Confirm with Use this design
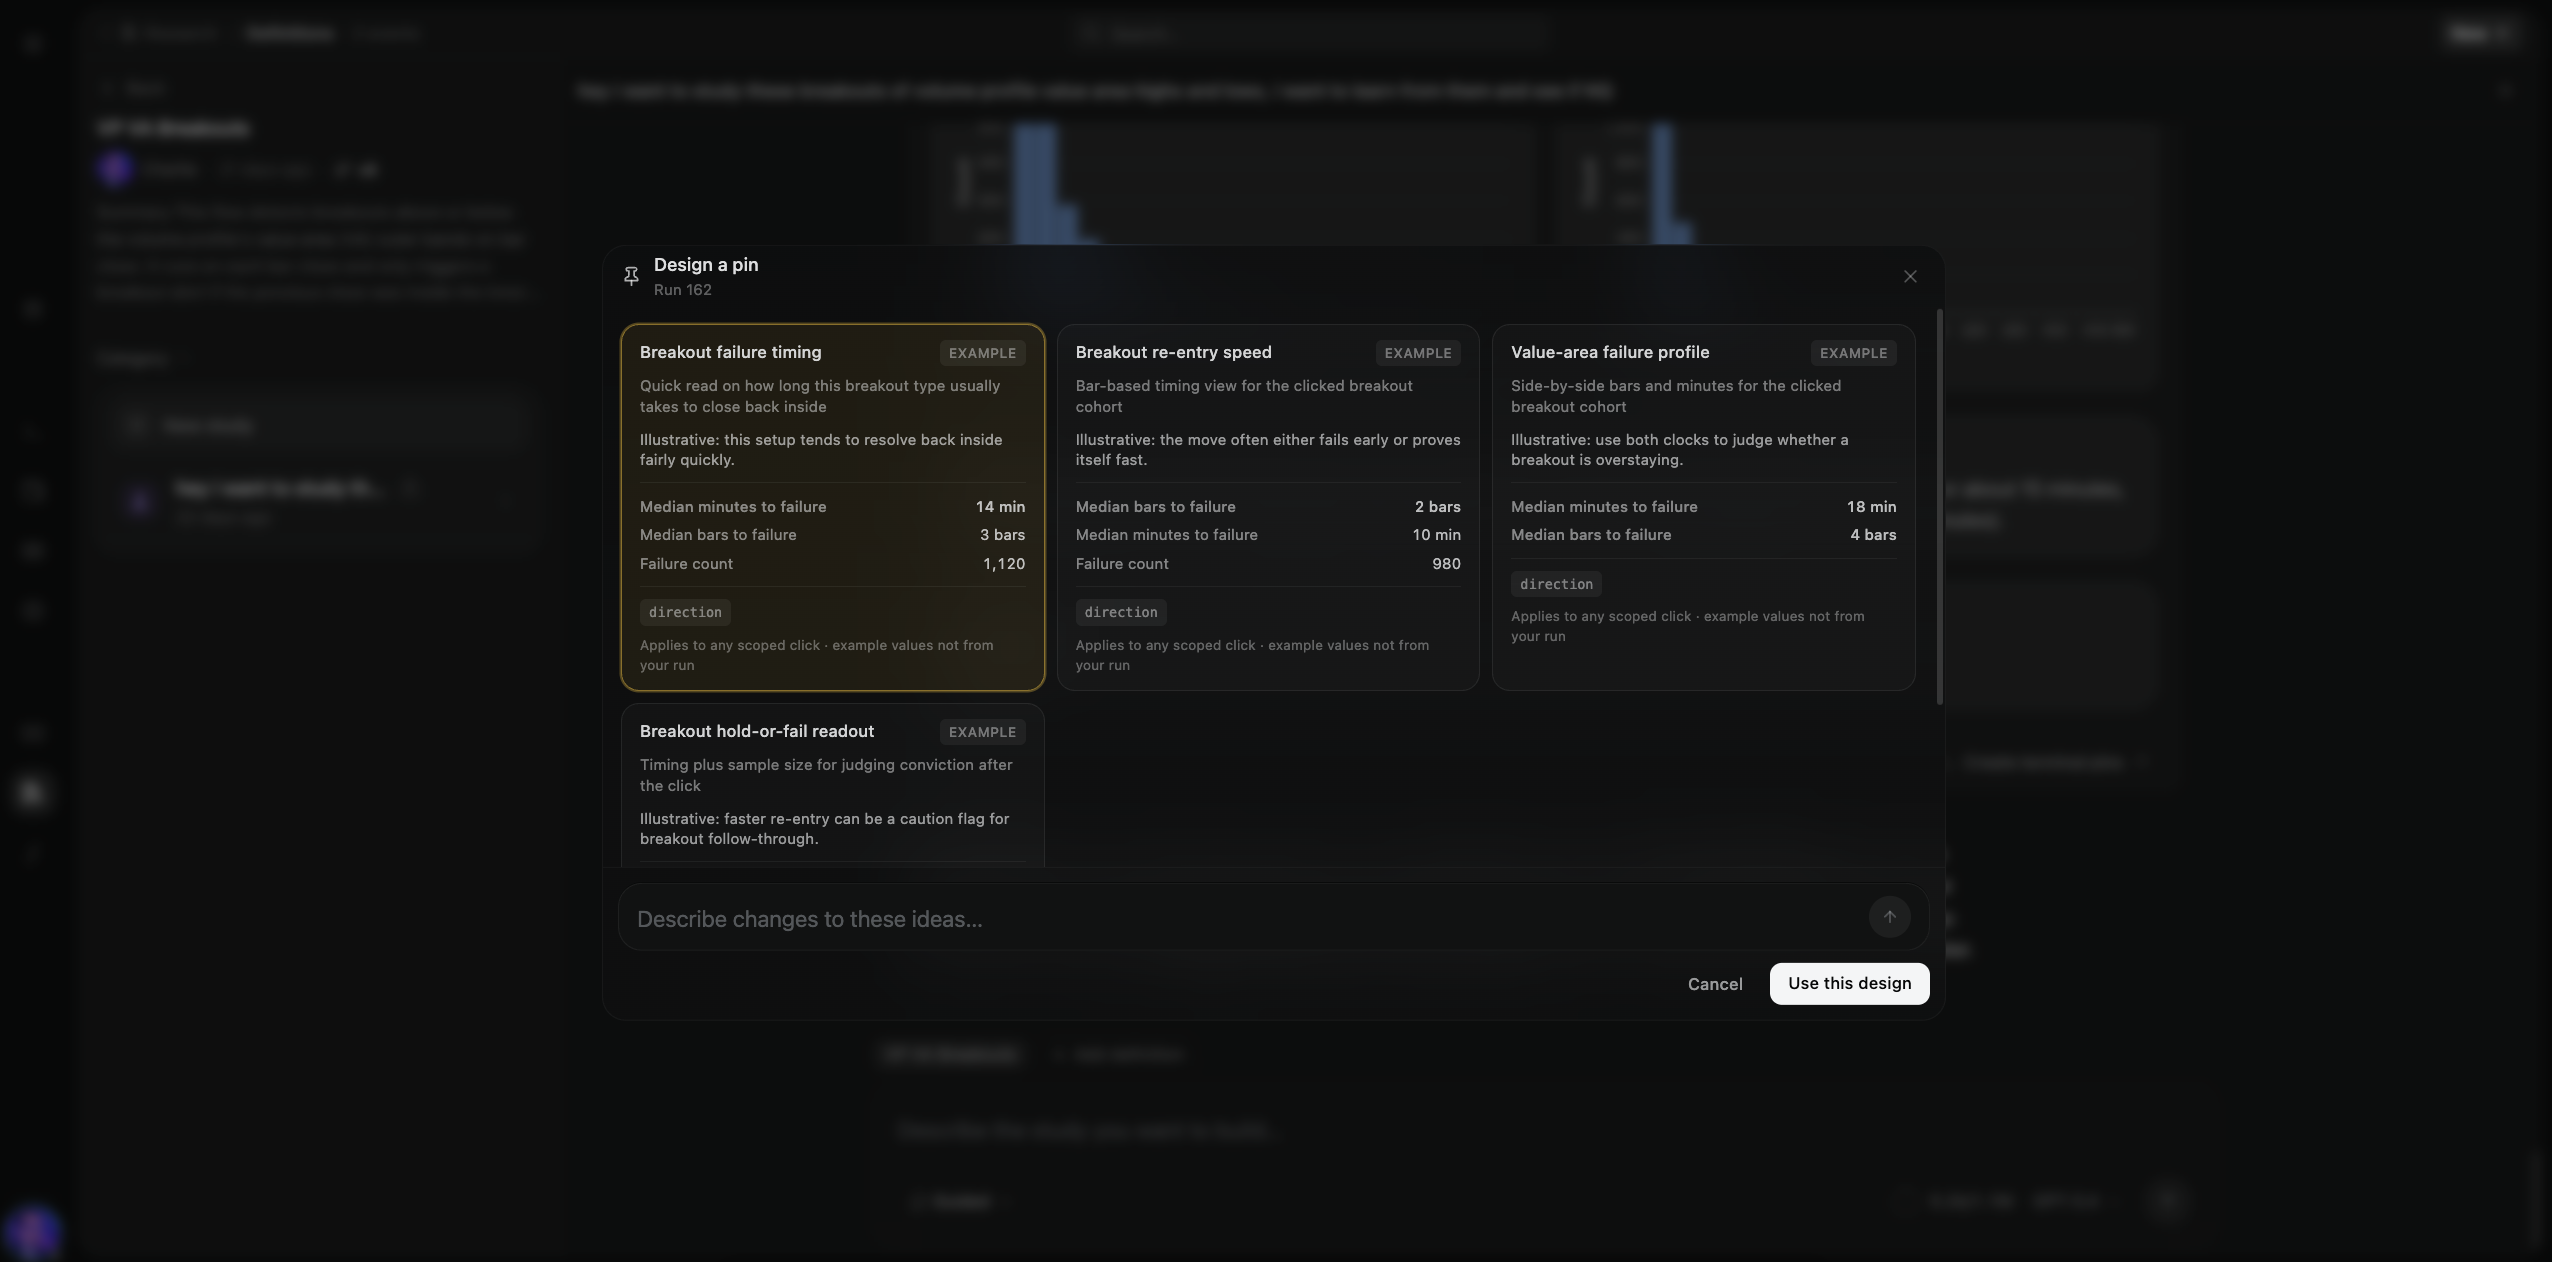This screenshot has height=1262, width=2552. 1849,984
